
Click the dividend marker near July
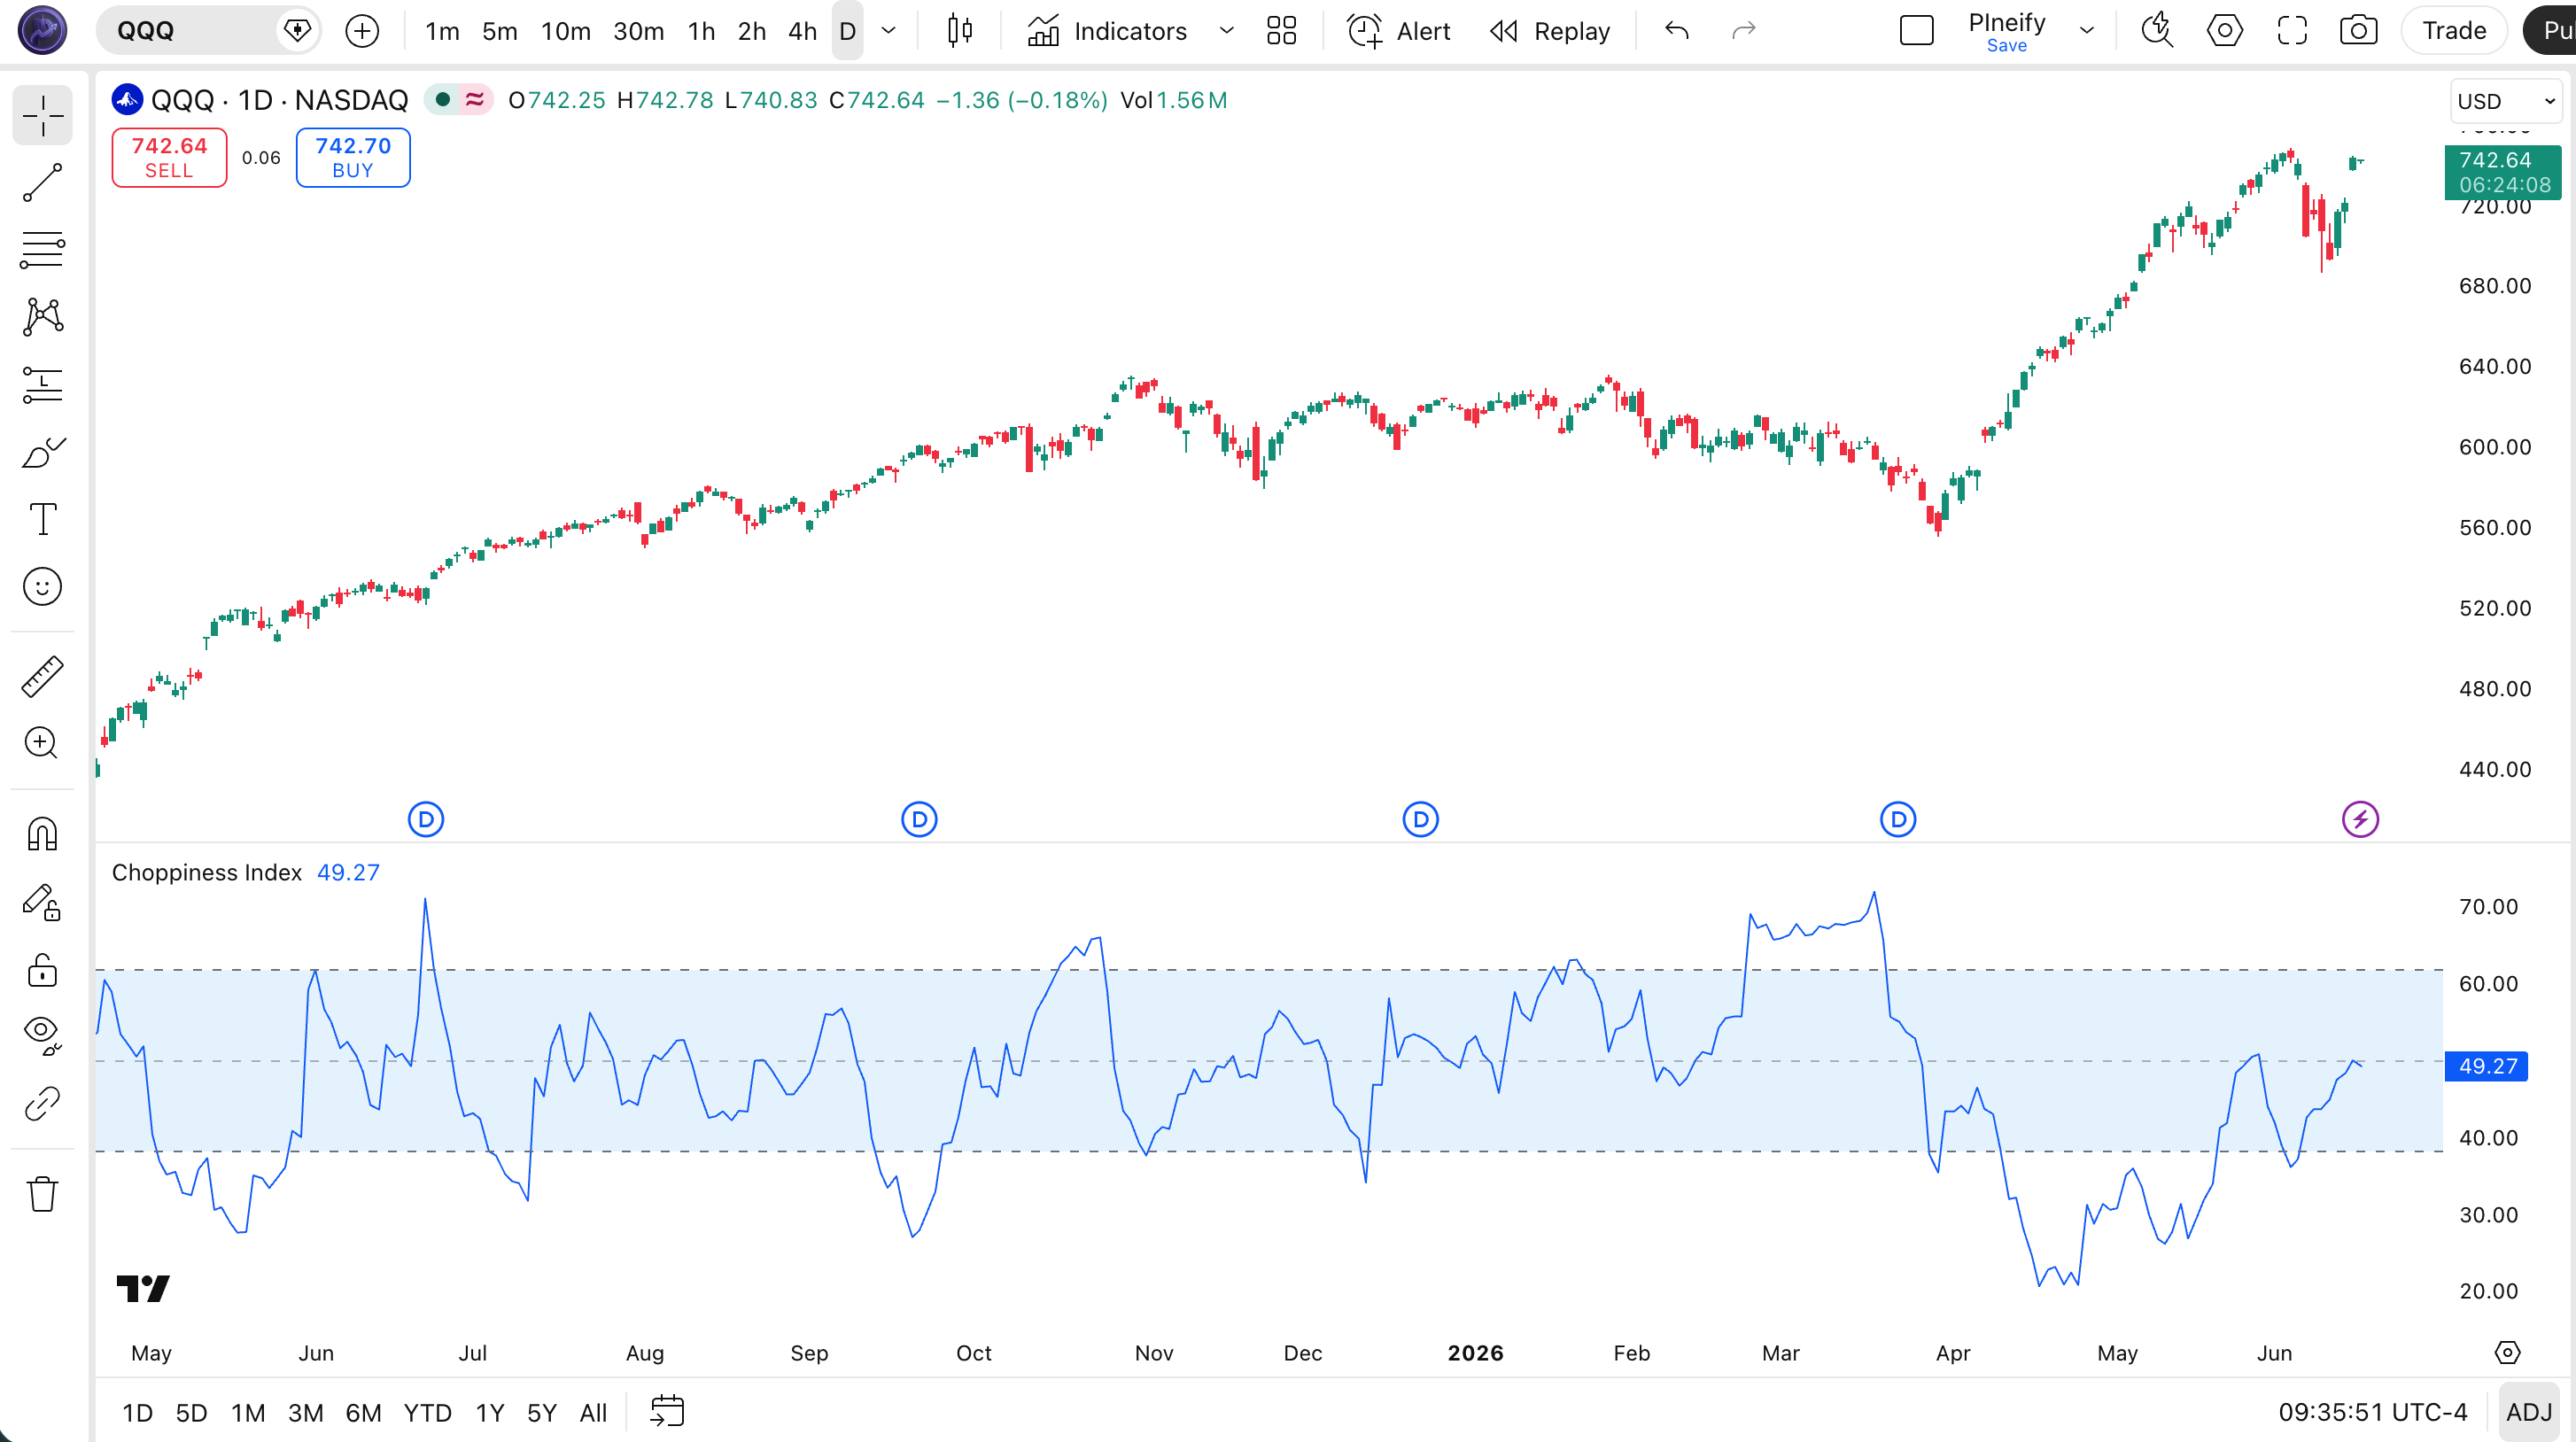[426, 820]
